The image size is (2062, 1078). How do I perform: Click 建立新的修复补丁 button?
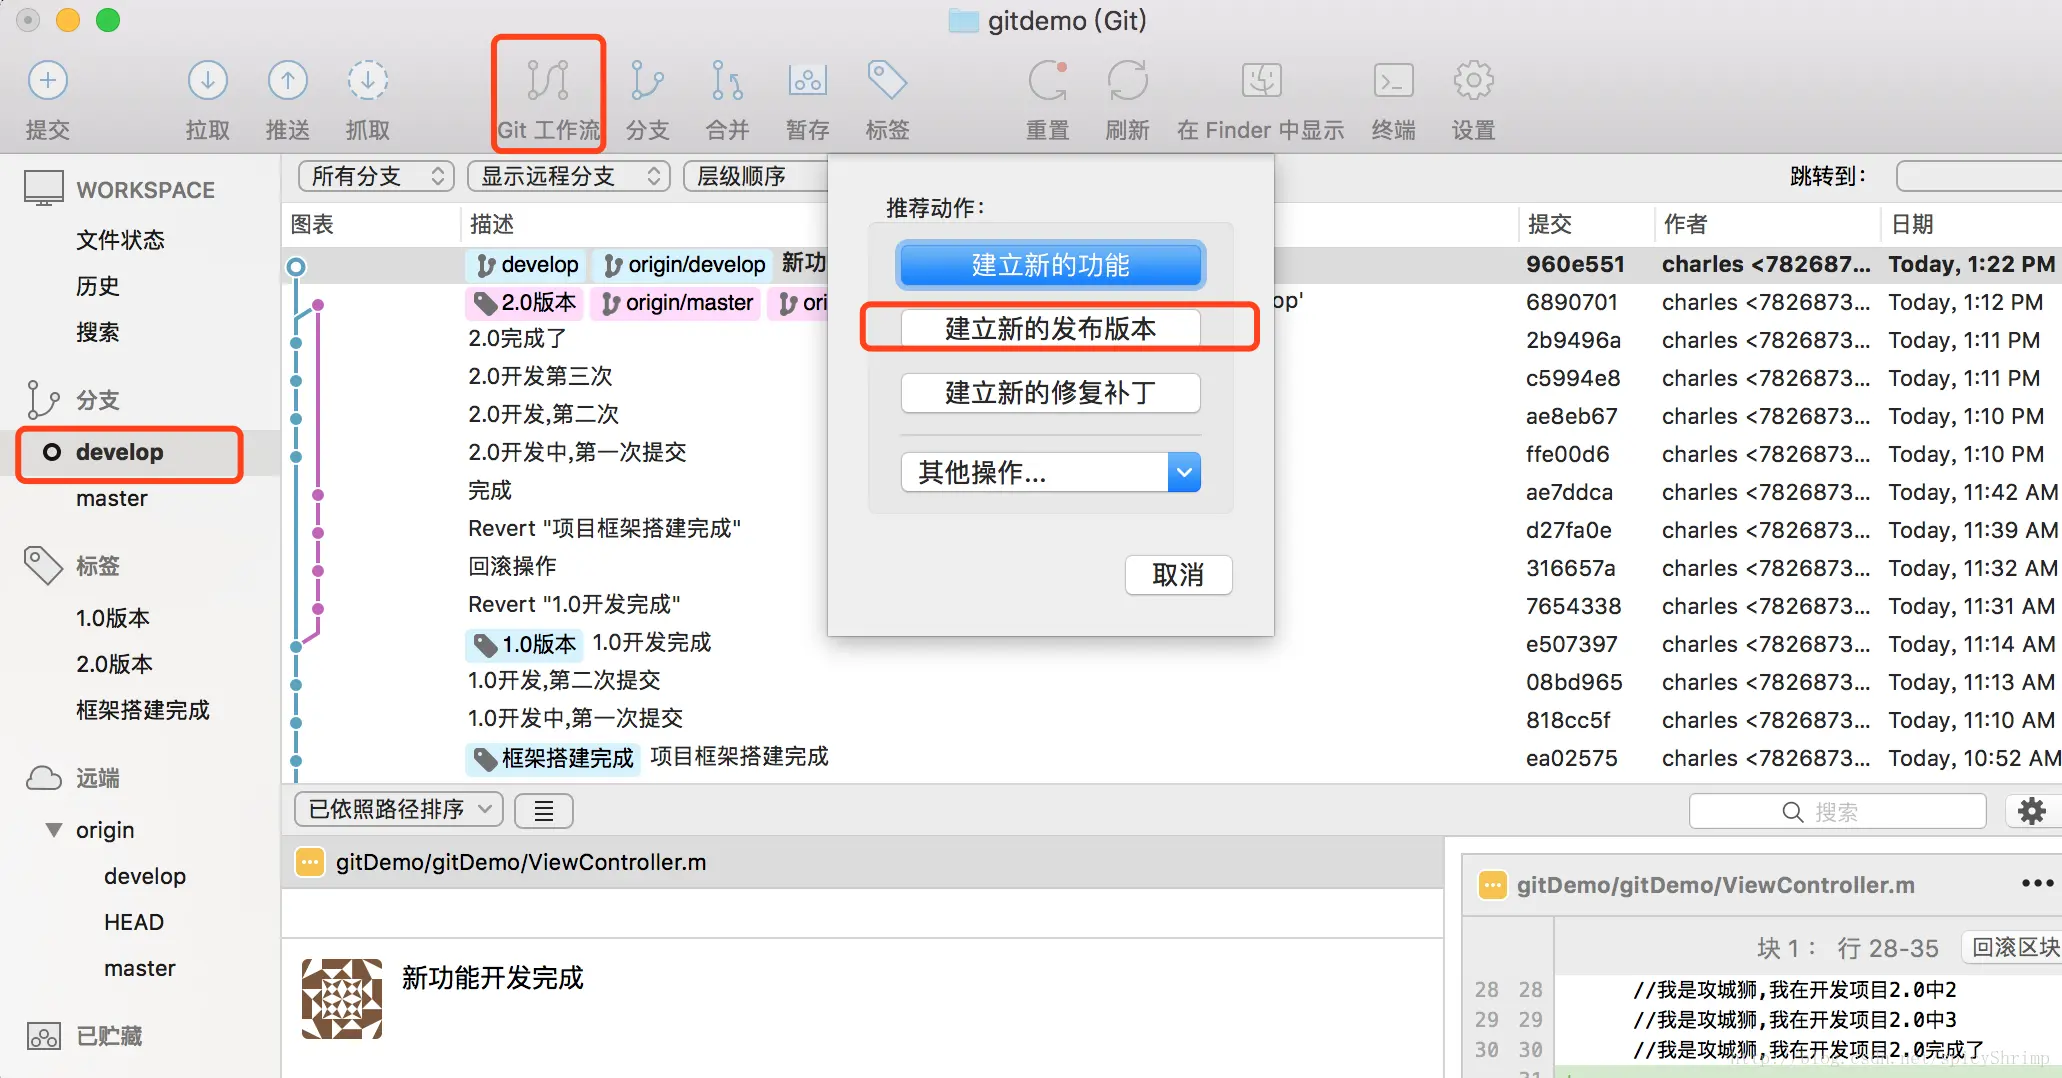click(1050, 392)
